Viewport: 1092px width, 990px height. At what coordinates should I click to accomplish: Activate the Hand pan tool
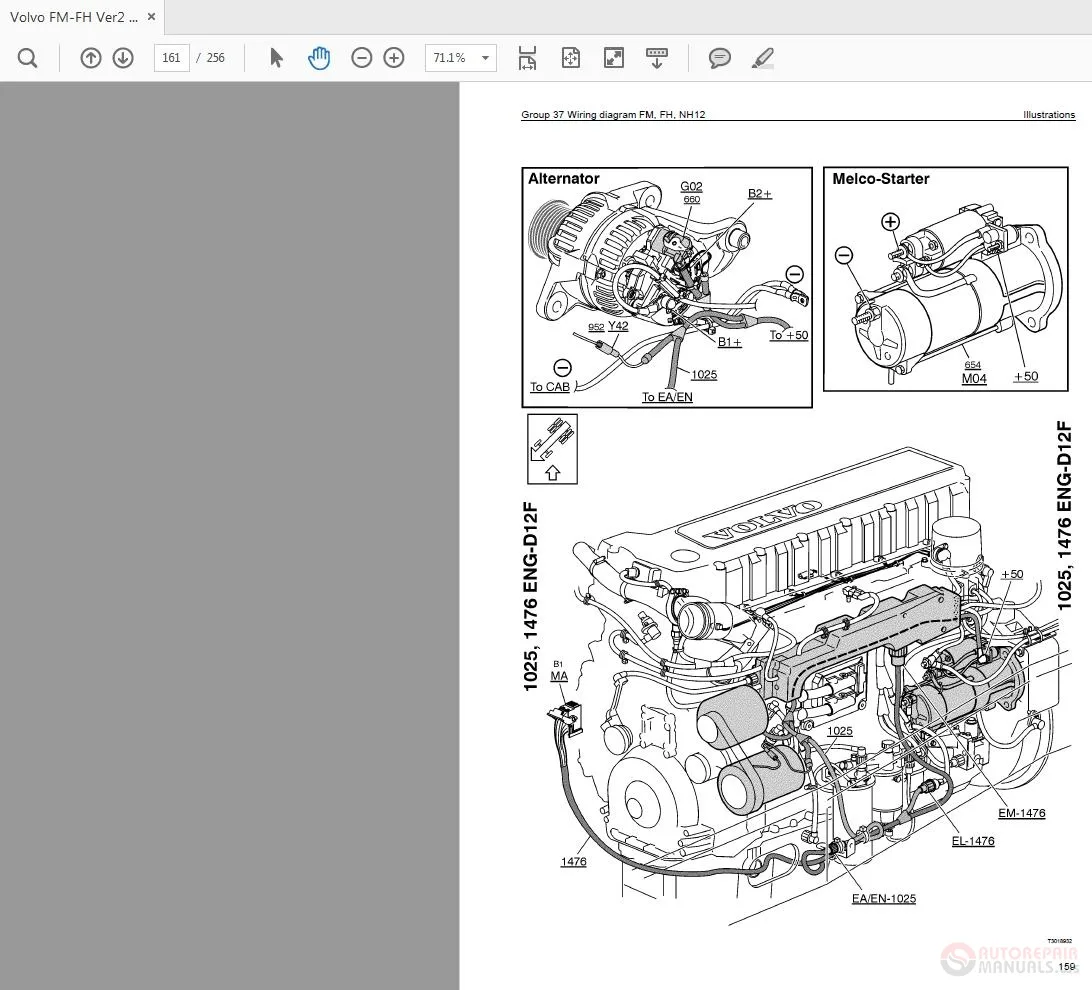(x=319, y=58)
